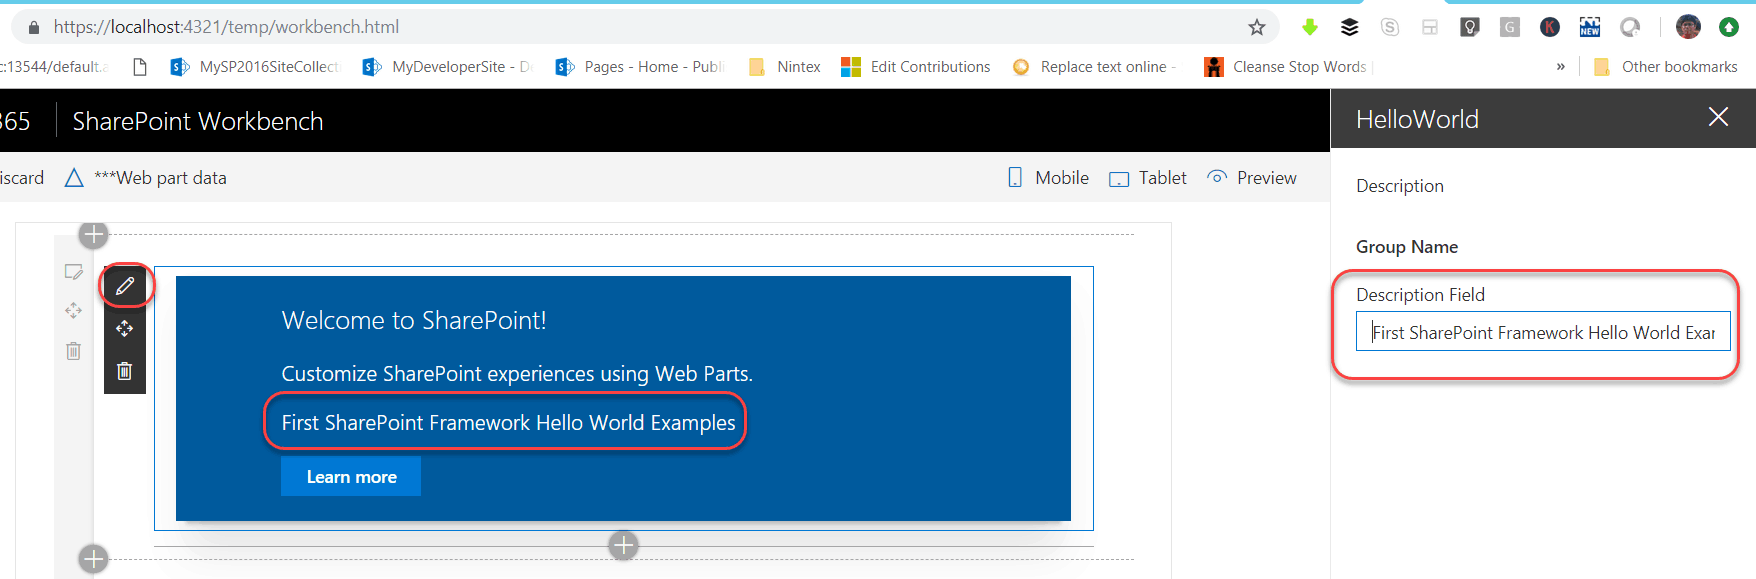Click the grey delete section trash icon

(x=74, y=351)
